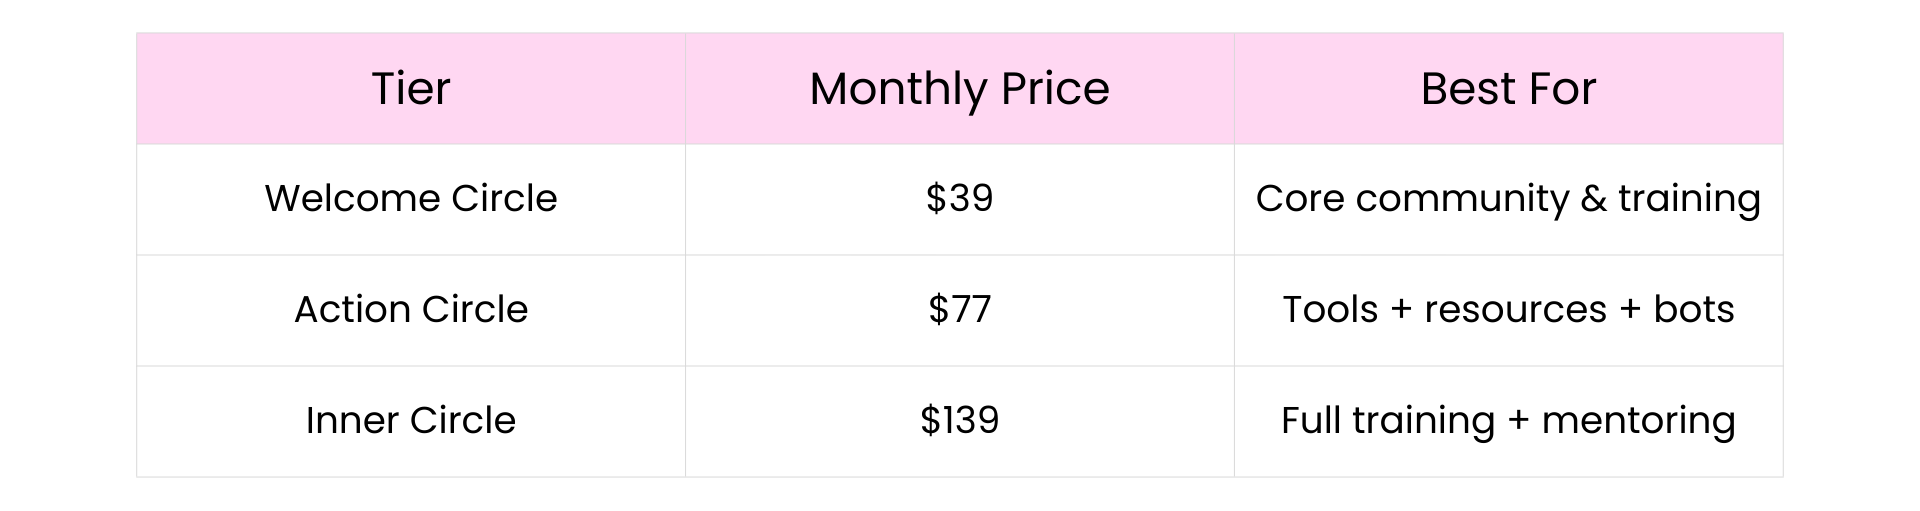Select the Monthly Price column header

point(960,89)
